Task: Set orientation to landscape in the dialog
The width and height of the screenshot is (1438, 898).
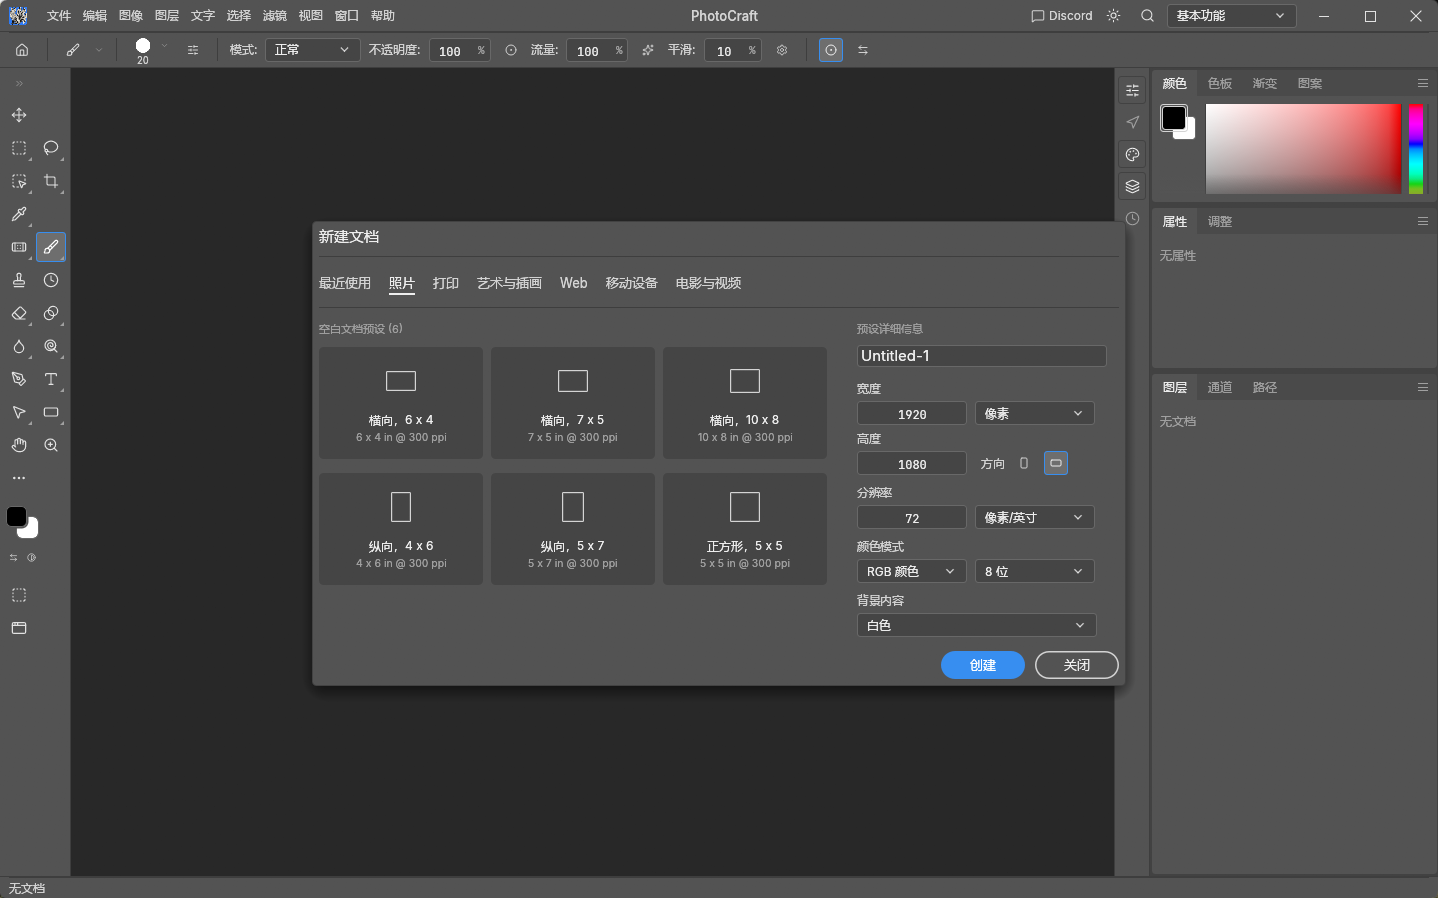Action: coord(1056,463)
